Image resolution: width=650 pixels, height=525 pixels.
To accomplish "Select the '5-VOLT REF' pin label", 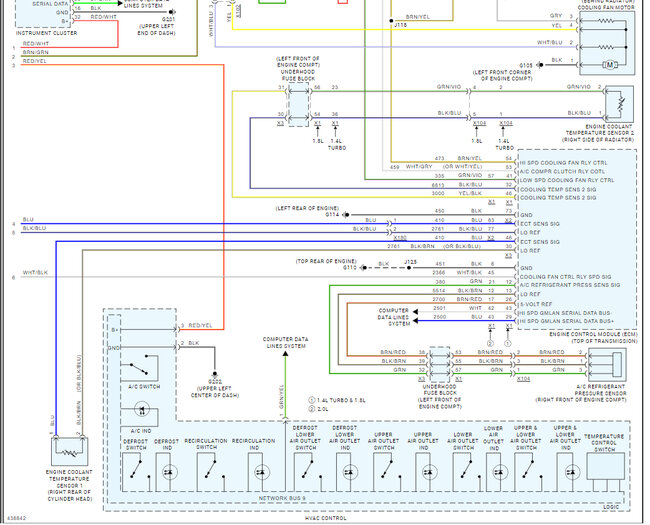I will [536, 304].
